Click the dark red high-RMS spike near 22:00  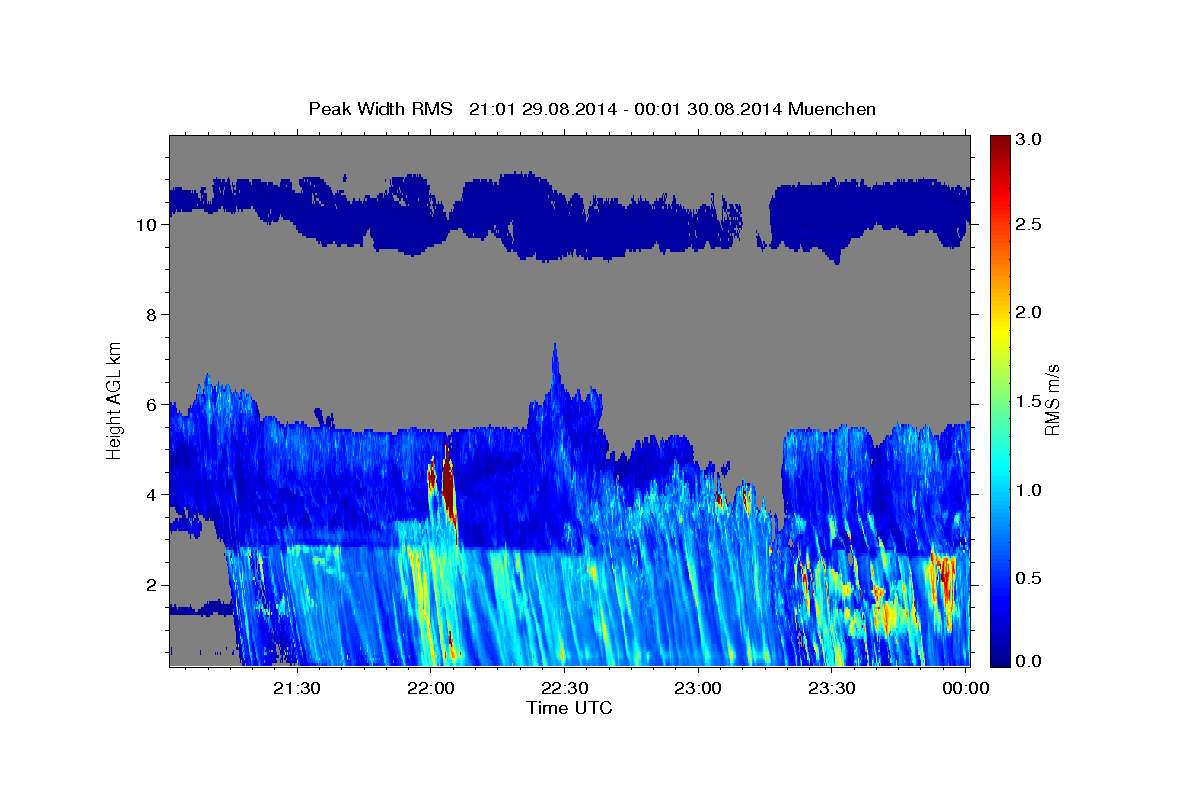[x=448, y=485]
